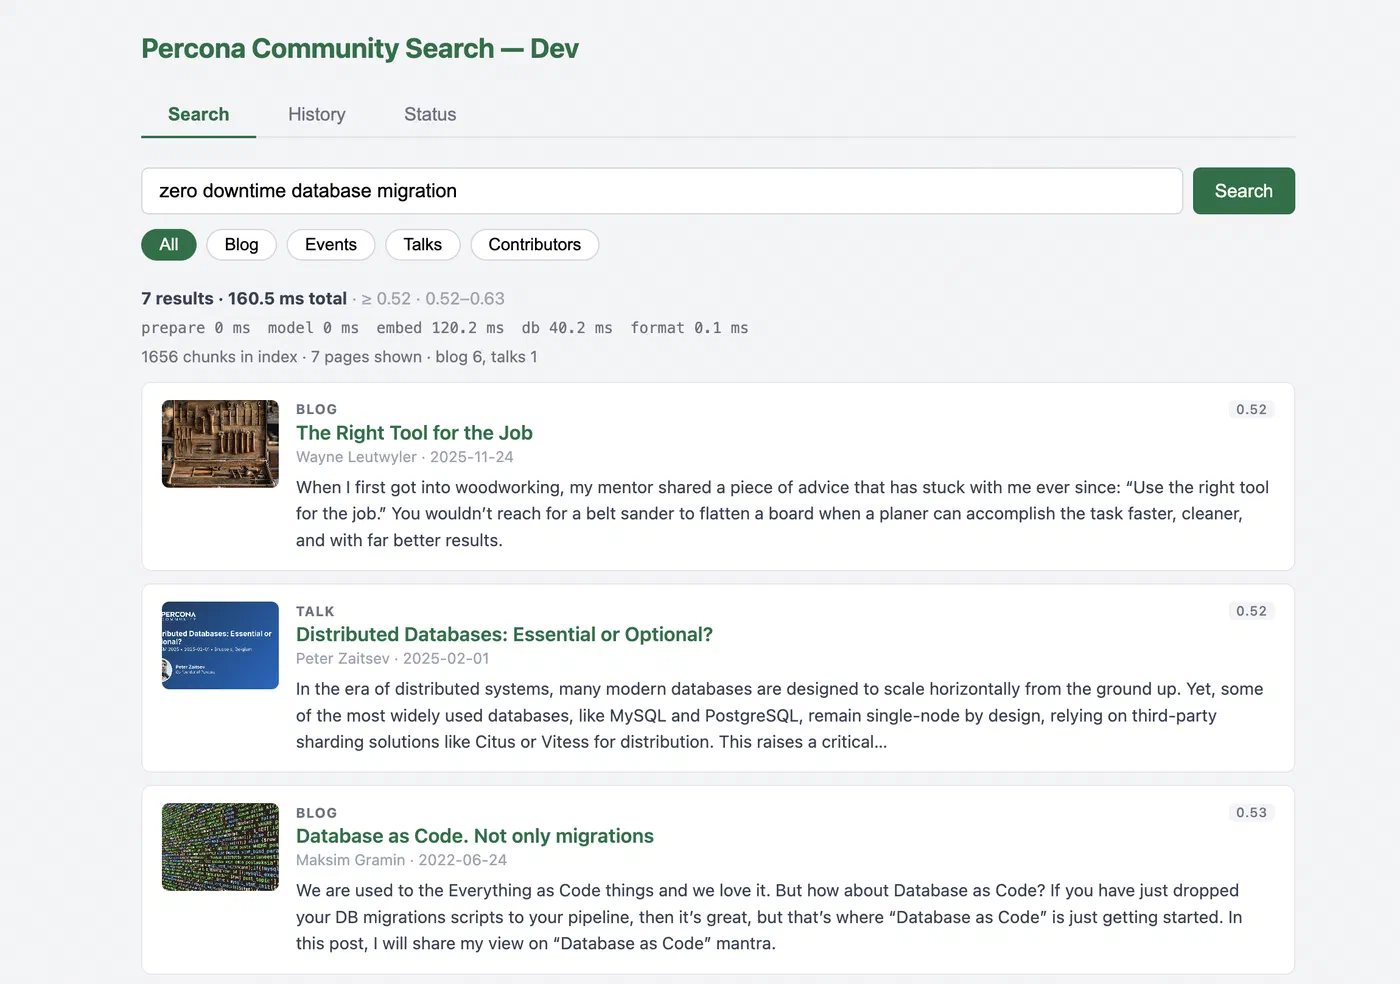Focus the search query input field
Image resolution: width=1400 pixels, height=984 pixels.
pyautogui.click(x=662, y=191)
